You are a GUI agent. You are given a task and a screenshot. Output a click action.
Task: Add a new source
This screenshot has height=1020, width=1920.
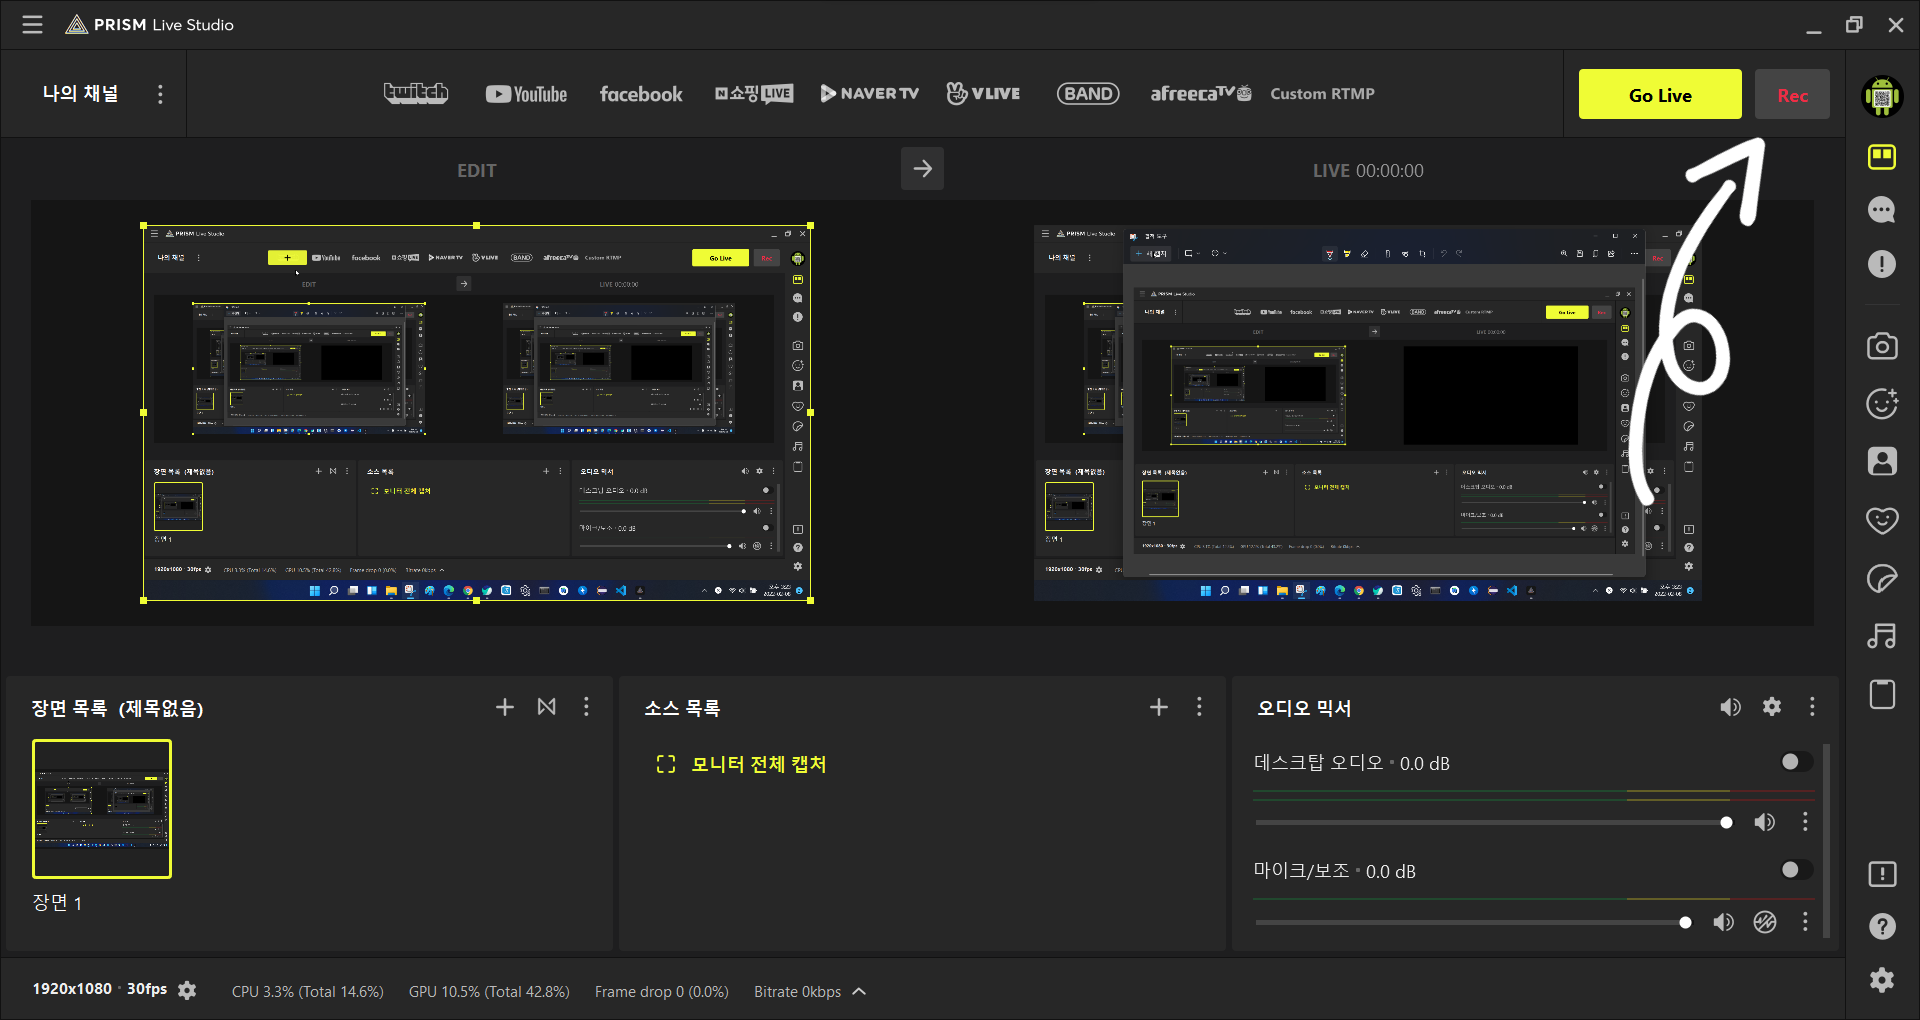coord(1159,707)
